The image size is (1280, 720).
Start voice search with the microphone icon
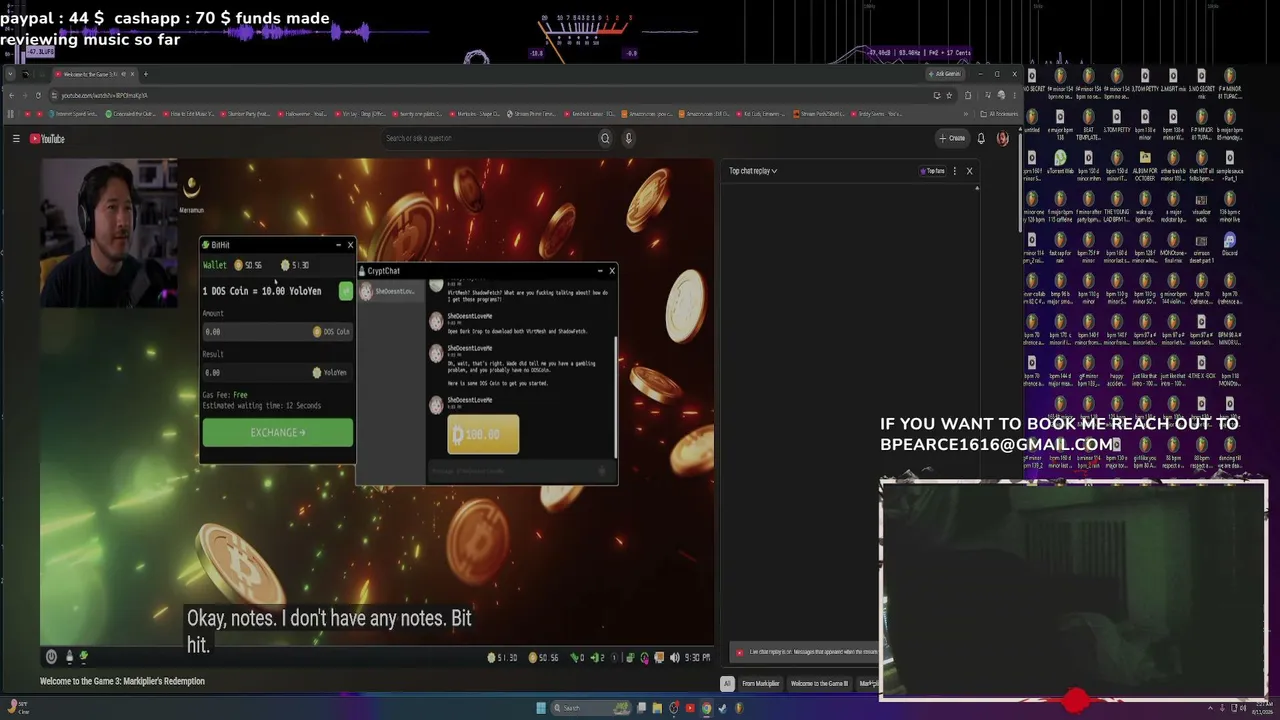click(628, 139)
